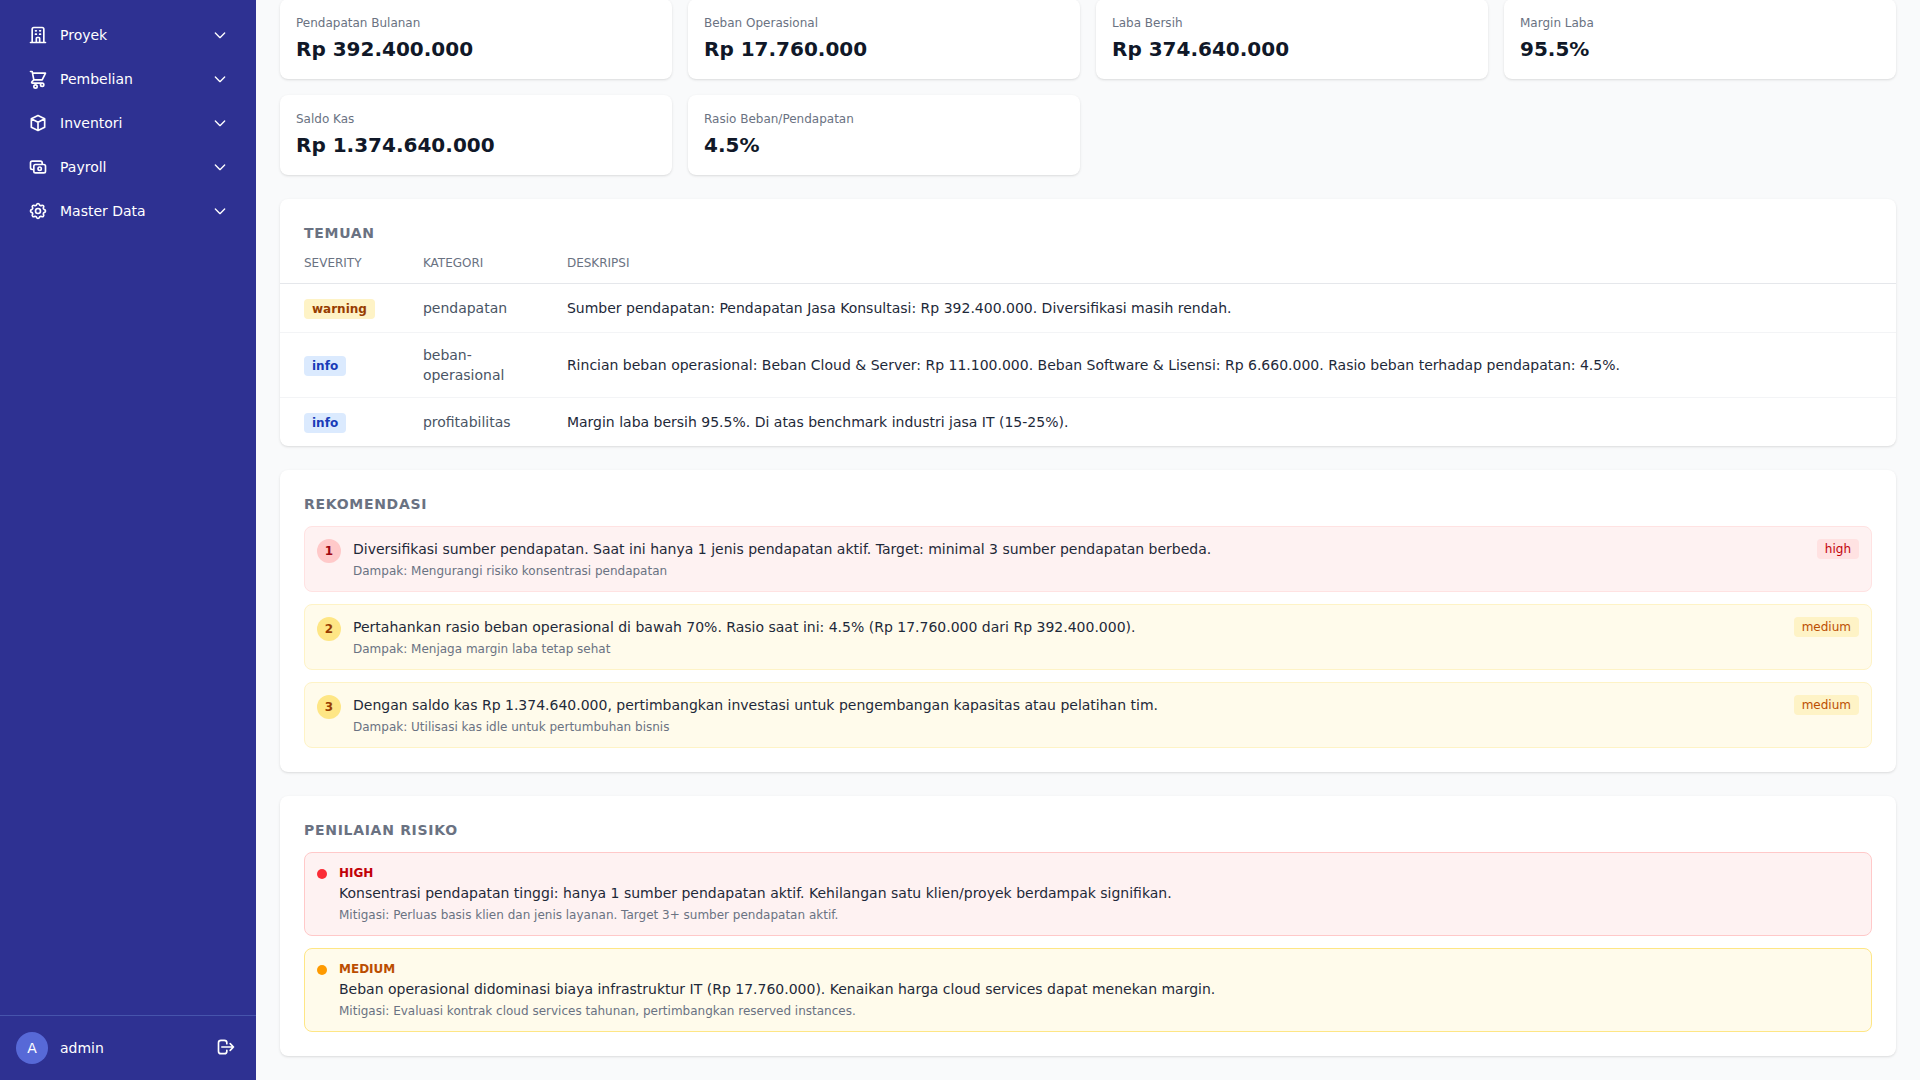Click the red HIGH risk dot
Viewport: 1920px width, 1080px height.
(322, 873)
